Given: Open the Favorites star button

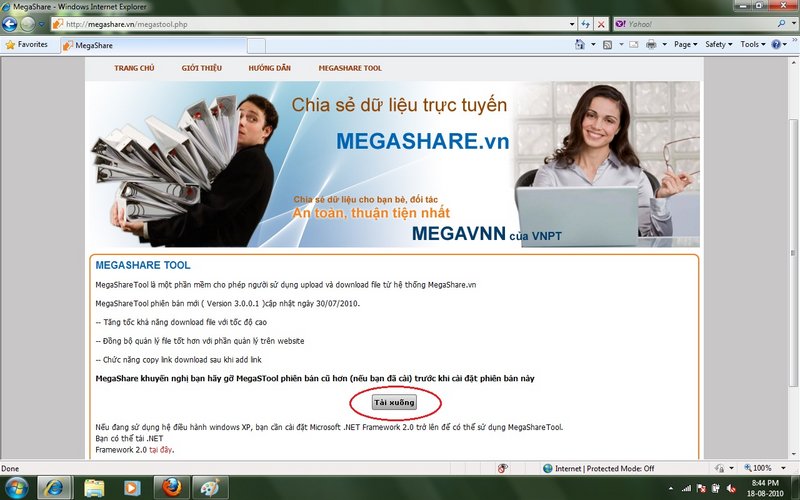Looking at the screenshot, I should 27,45.
